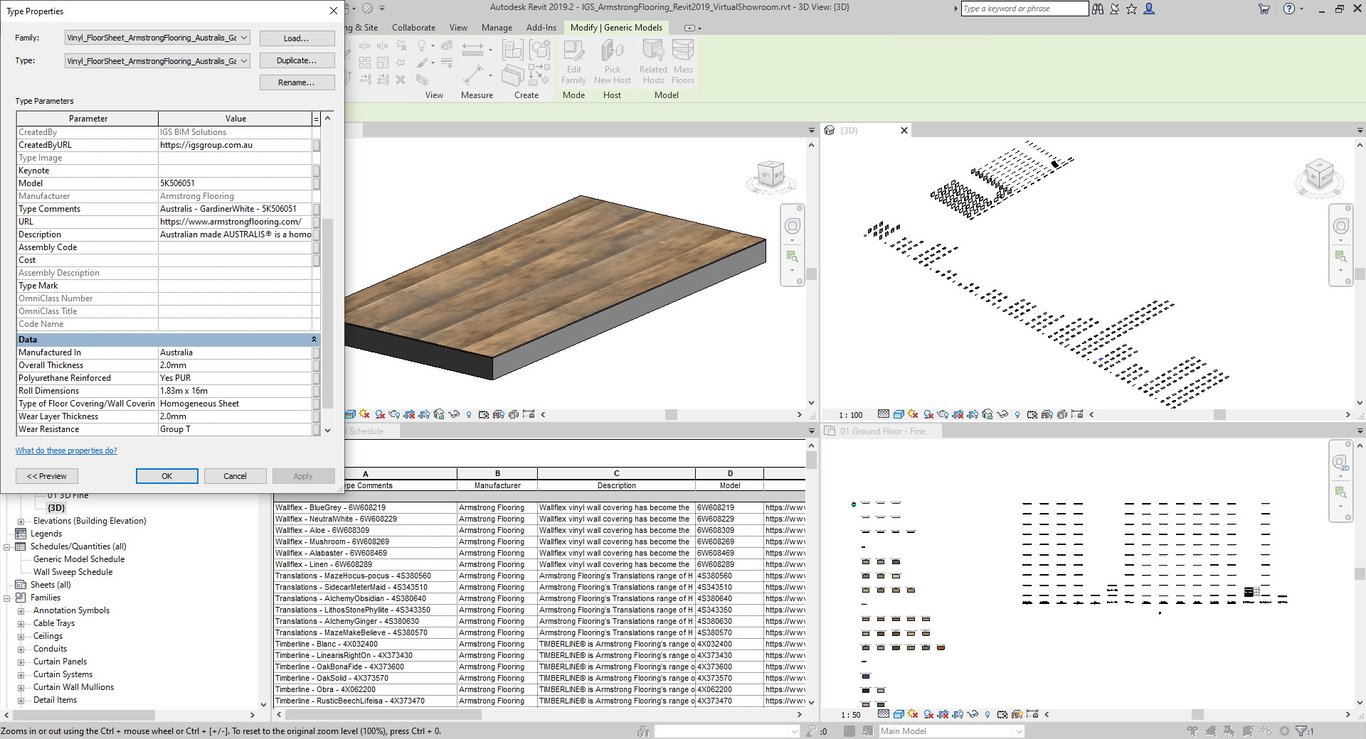1366x739 pixels.
Task: Click the What do these properties do link
Action: point(66,450)
